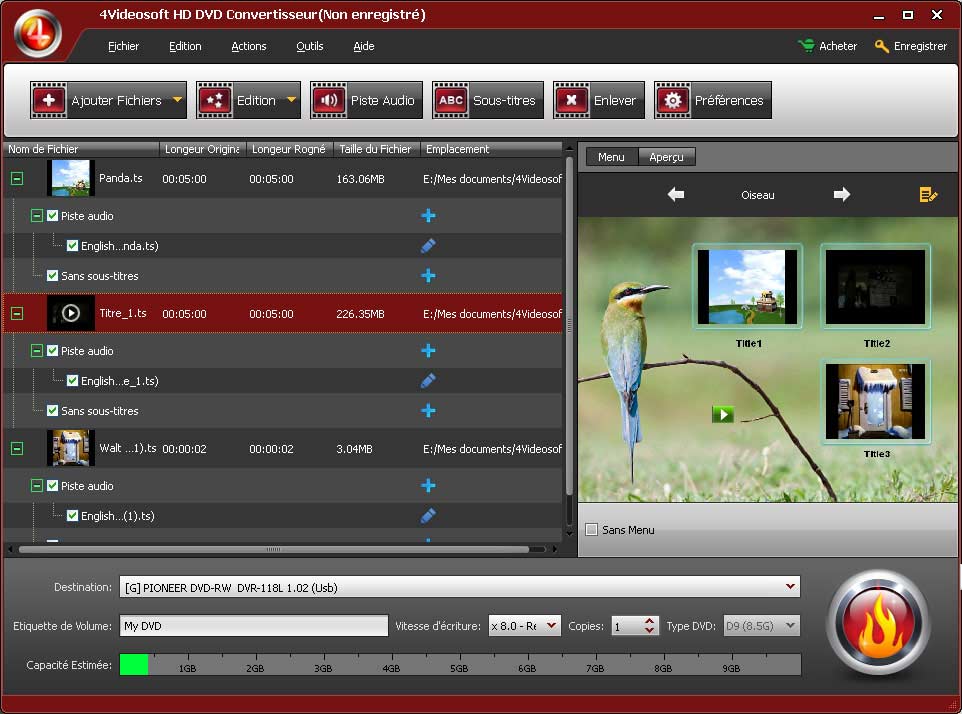Open the Vitesse d'écriture dropdown
Screen dimensions: 962x714
click(552, 626)
